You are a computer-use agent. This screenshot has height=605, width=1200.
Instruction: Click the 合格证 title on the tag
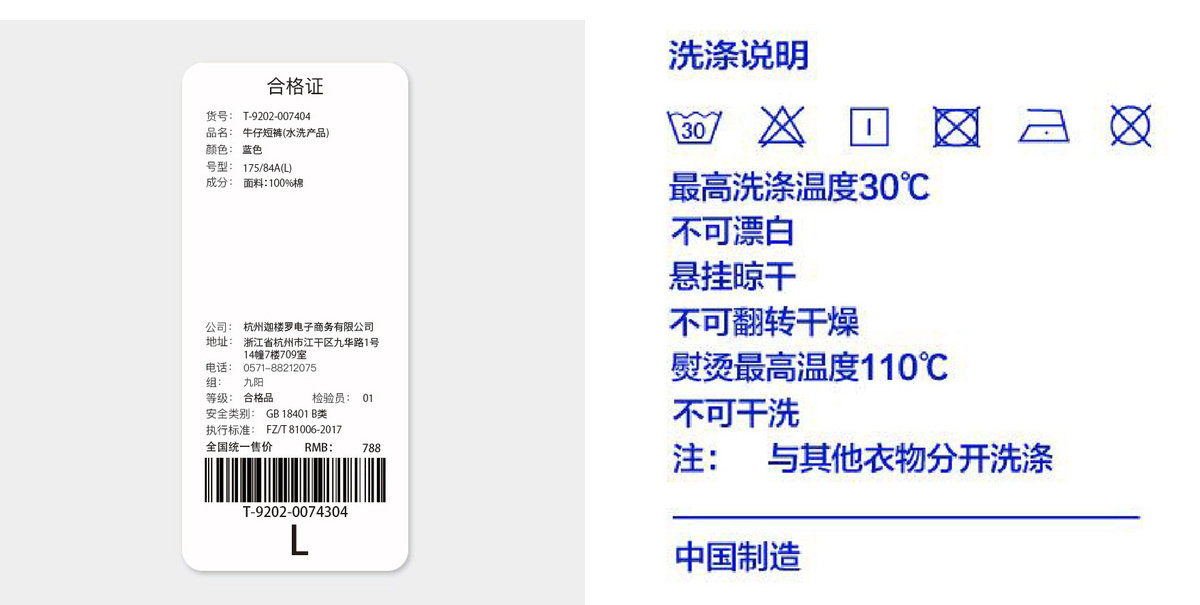295,86
